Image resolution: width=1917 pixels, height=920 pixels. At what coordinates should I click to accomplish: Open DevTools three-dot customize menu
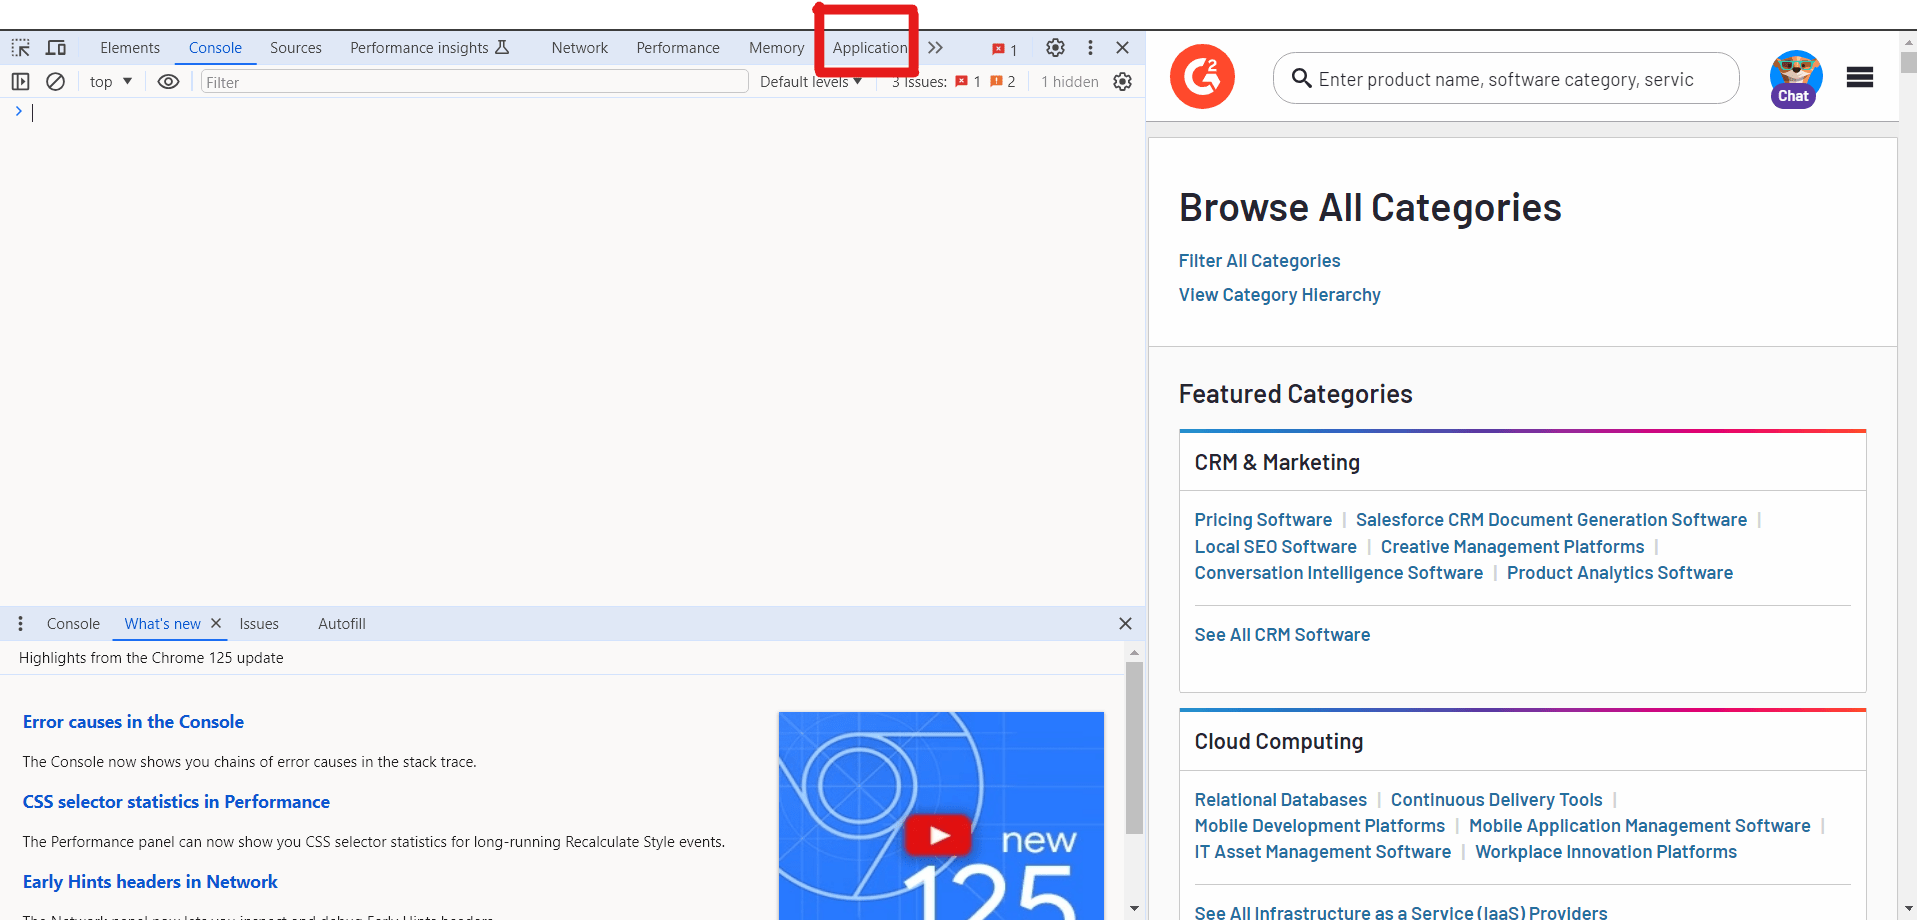pyautogui.click(x=1090, y=48)
